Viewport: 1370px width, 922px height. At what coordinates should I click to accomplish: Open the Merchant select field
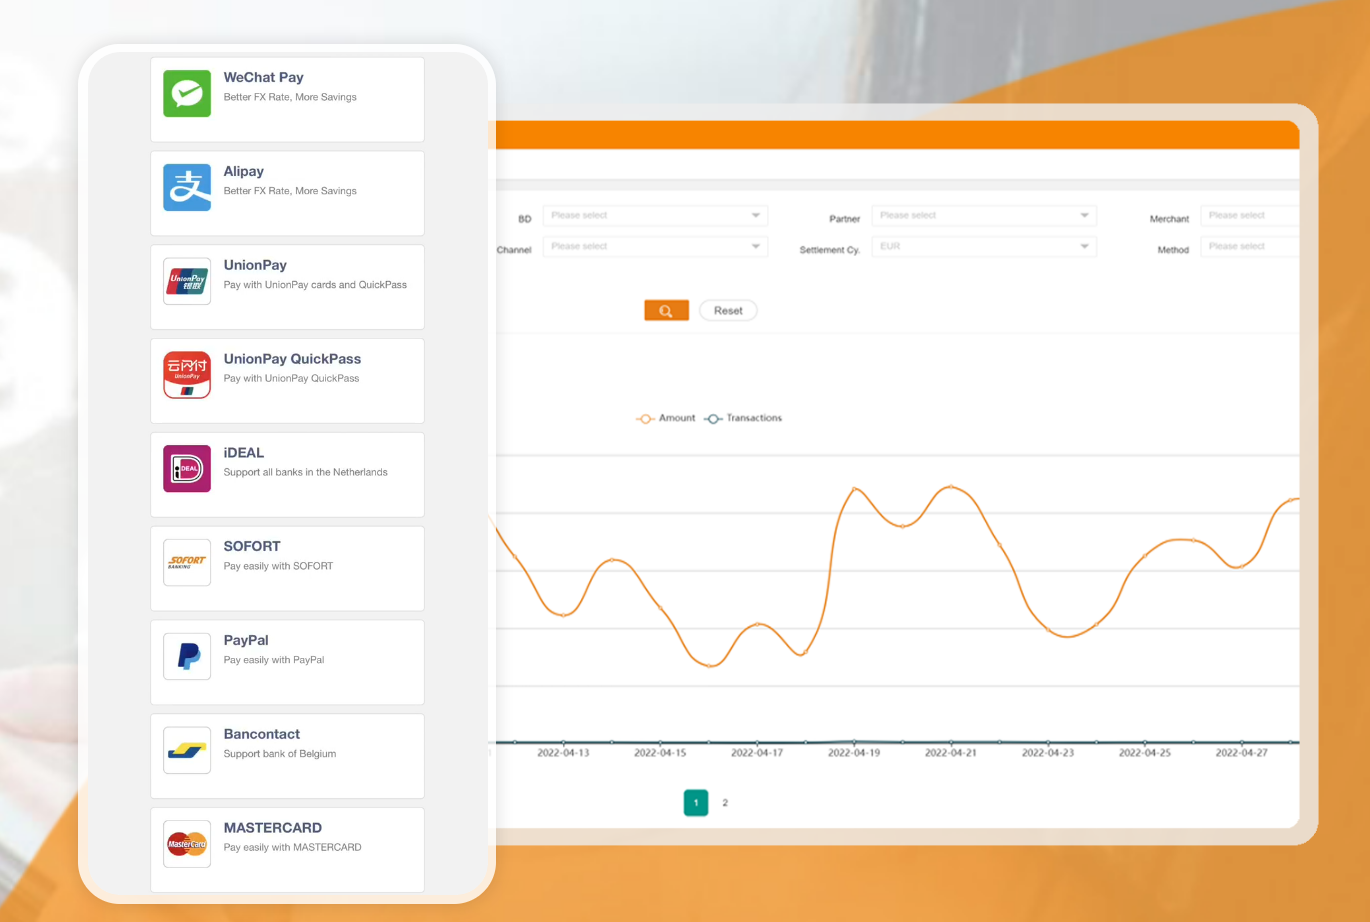coord(1250,216)
